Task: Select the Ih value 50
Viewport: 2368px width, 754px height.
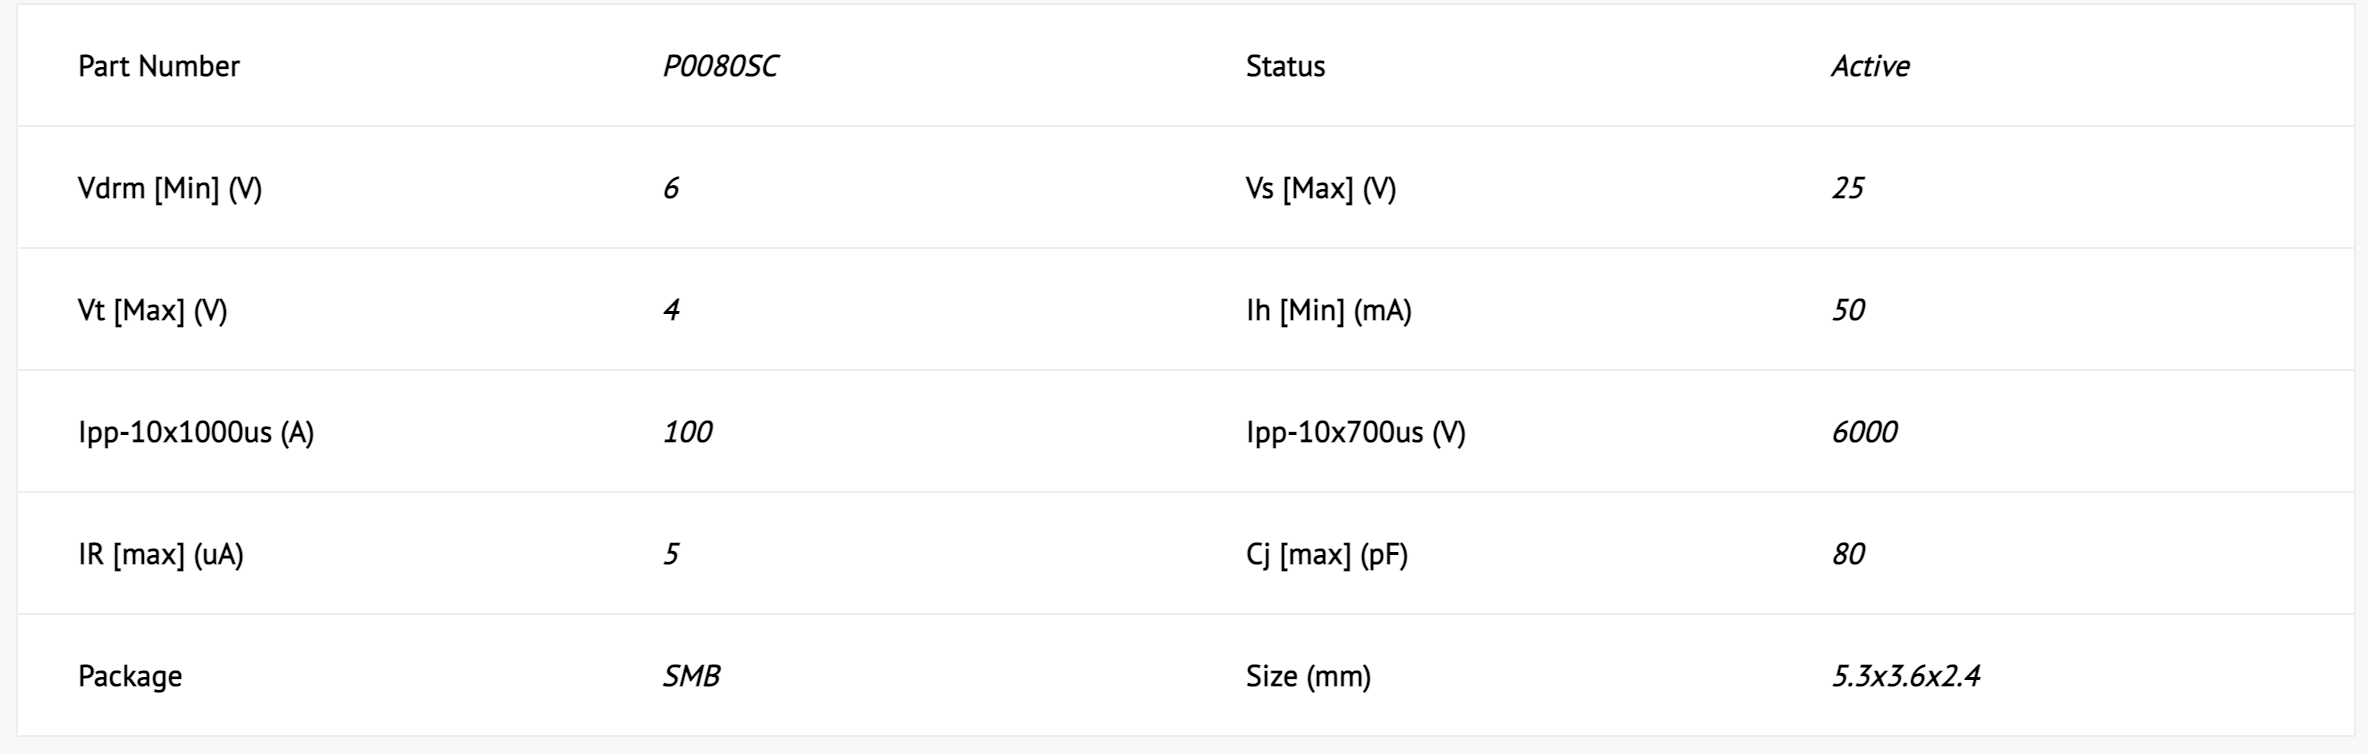Action: pos(1848,310)
